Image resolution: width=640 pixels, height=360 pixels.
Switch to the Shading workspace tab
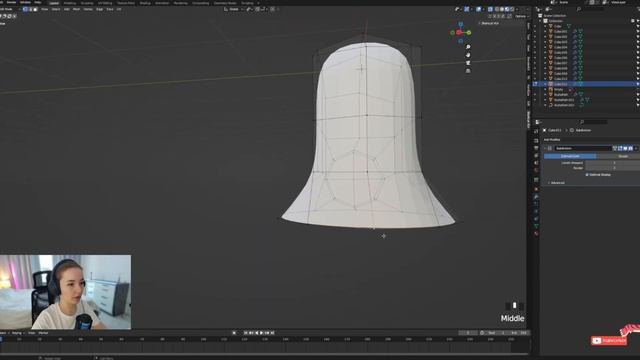point(146,3)
